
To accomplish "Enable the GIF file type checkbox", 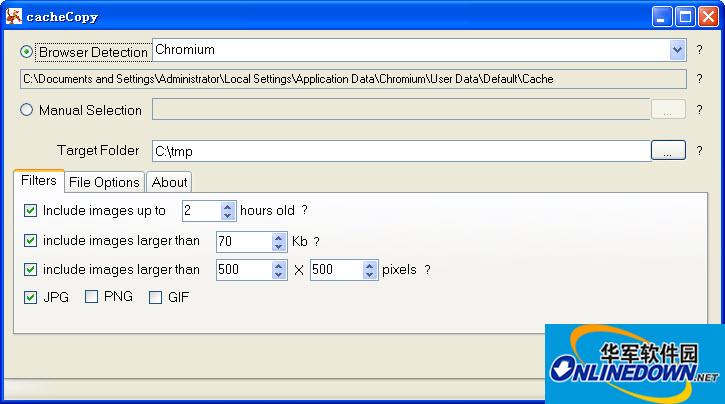I will 155,297.
